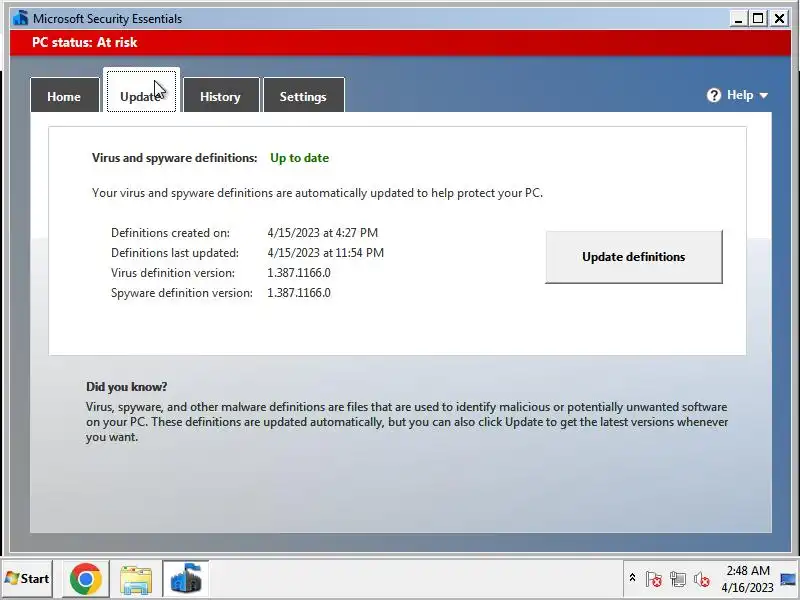The height and width of the screenshot is (600, 800).
Task: Click the '4/15/2023 at 11:54 PM' value
Action: point(326,253)
